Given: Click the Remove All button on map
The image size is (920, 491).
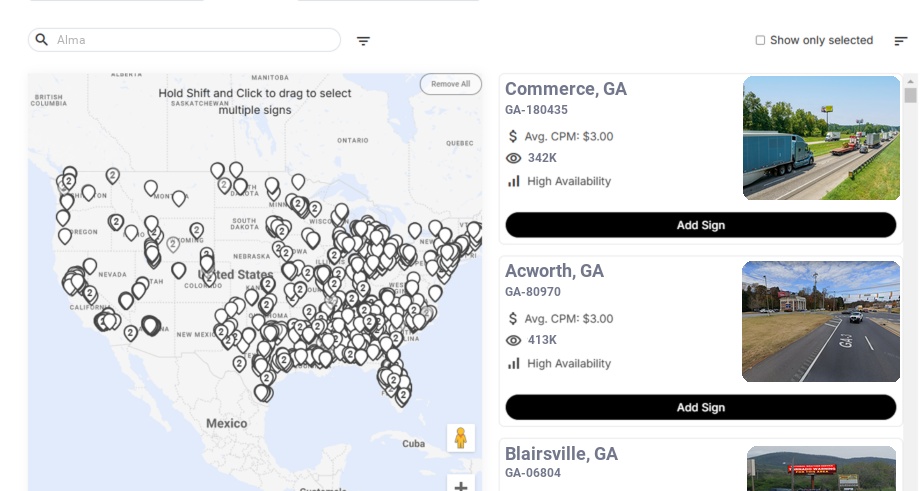Looking at the screenshot, I should [x=450, y=84].
